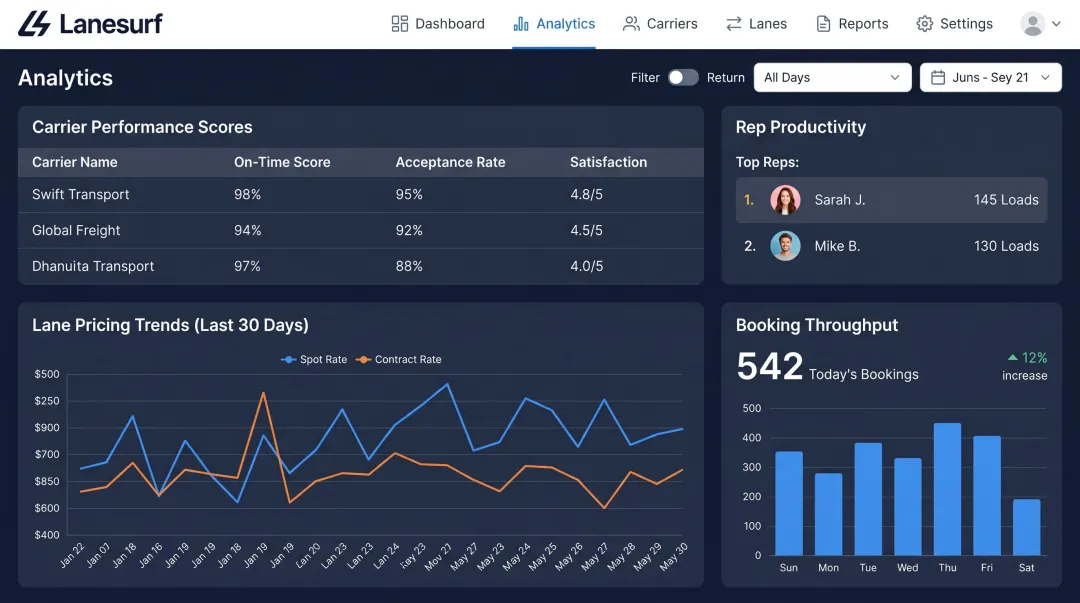Click the Lanes arrows icon
Viewport: 1080px width, 603px height.
(734, 24)
